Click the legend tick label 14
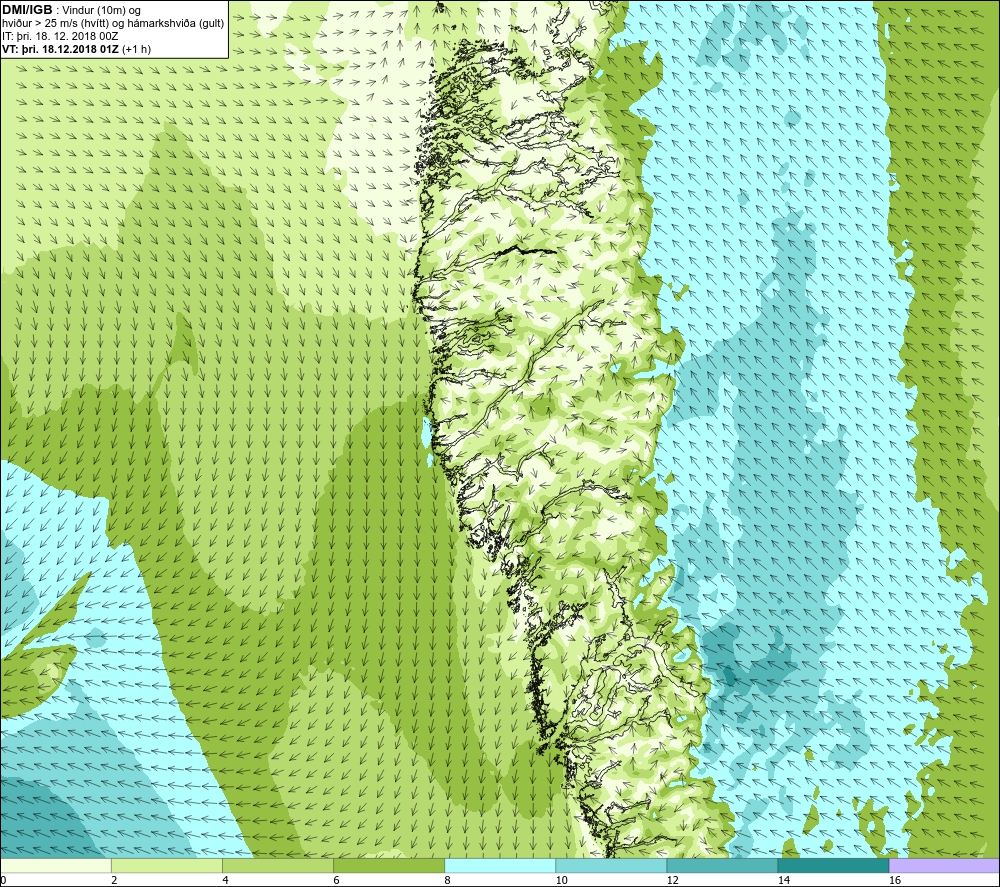Viewport: 1000px width, 887px height. 784,881
